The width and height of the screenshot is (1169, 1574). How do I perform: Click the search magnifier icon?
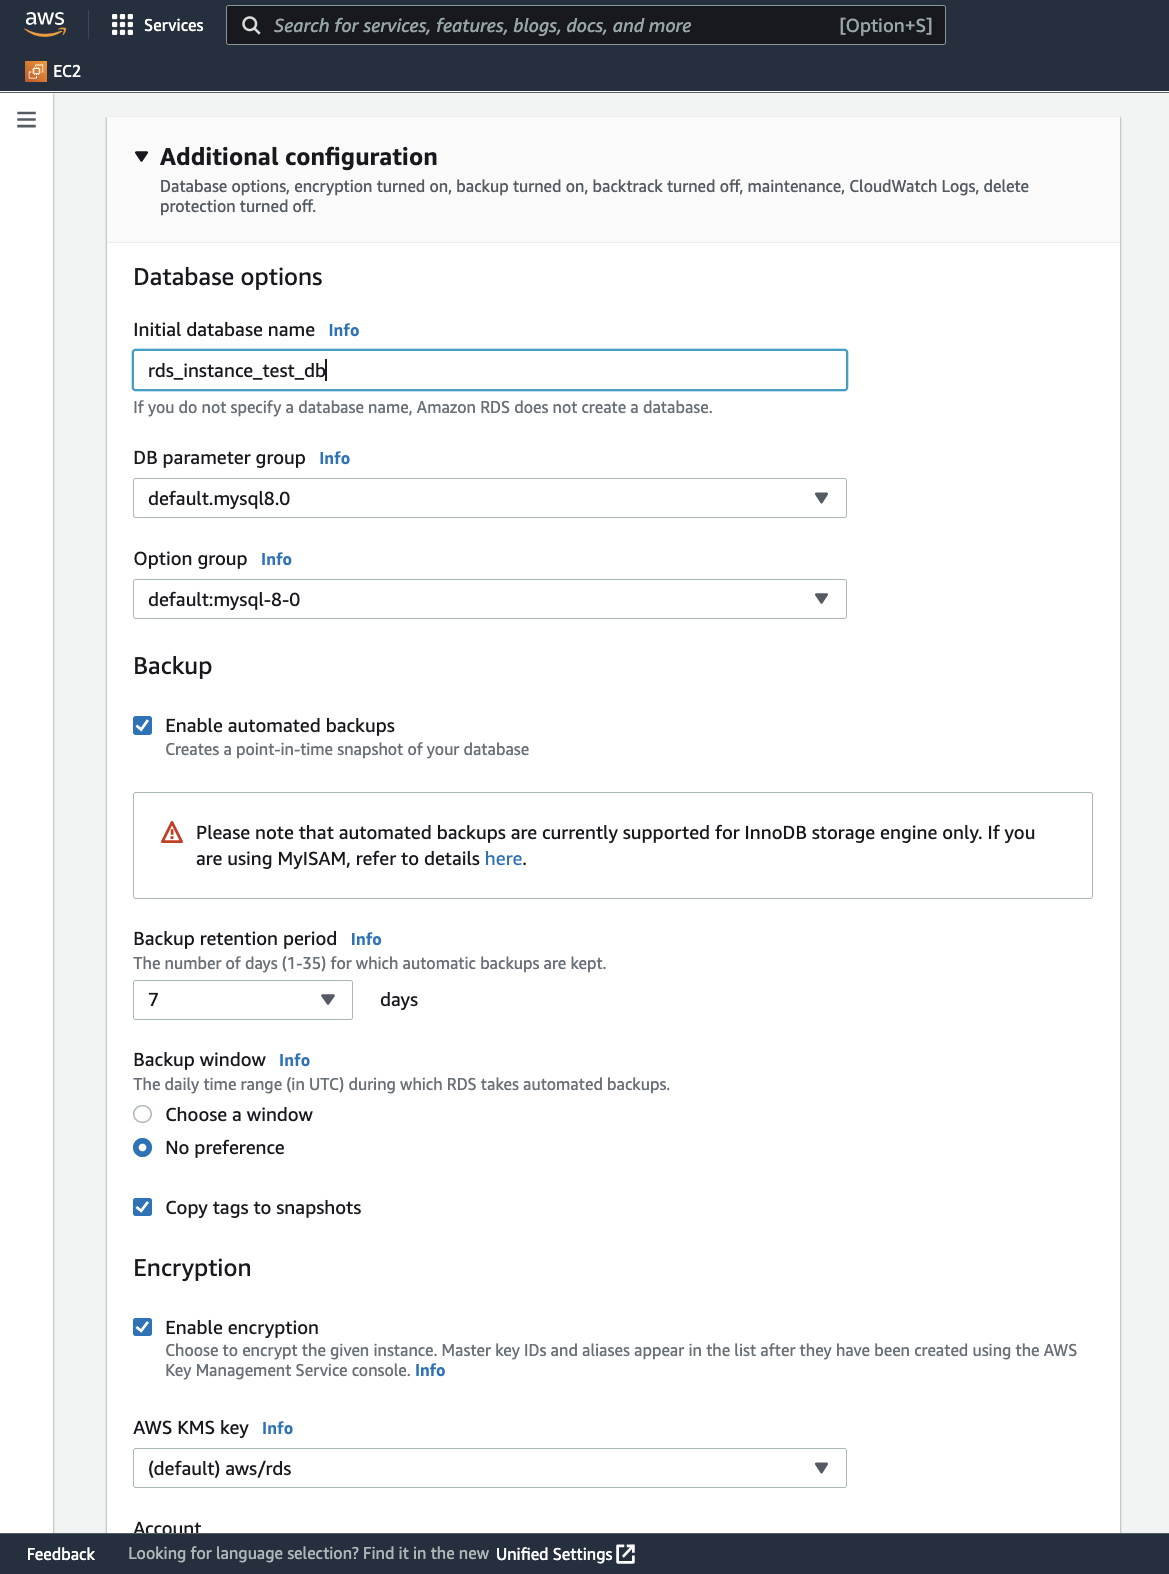pos(251,25)
